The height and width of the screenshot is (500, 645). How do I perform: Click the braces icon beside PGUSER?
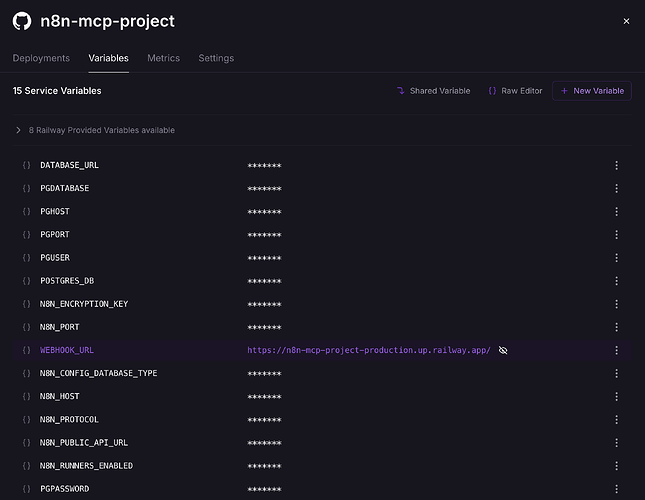pos(26,258)
